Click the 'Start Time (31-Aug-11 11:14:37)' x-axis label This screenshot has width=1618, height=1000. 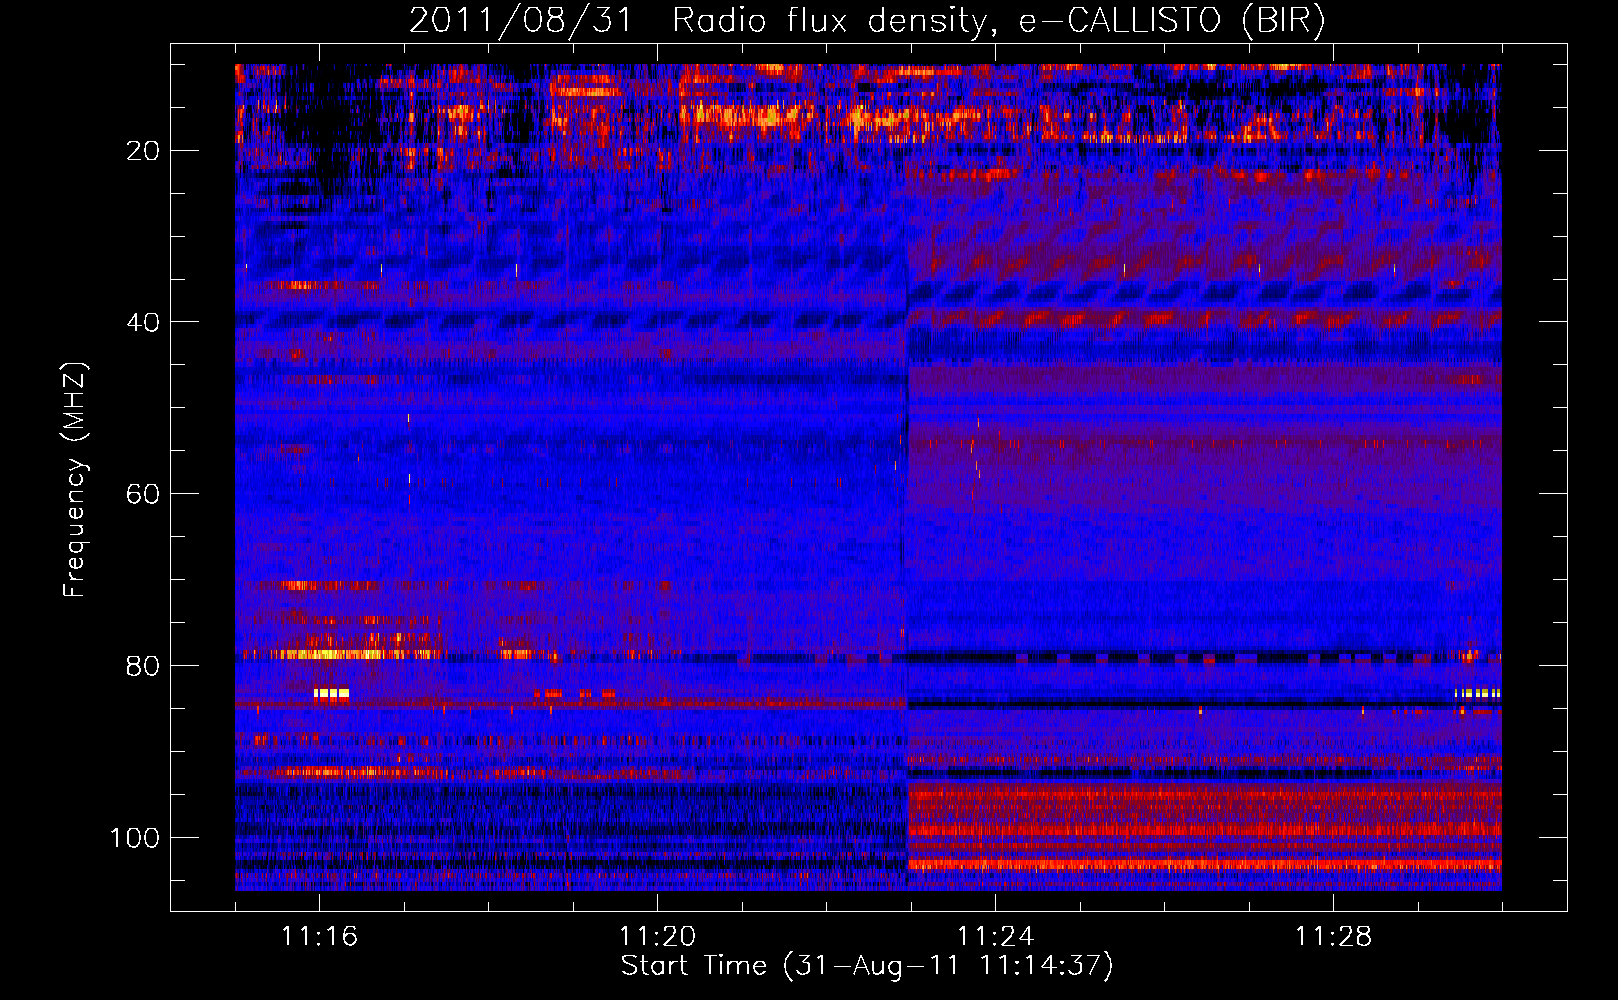(867, 966)
